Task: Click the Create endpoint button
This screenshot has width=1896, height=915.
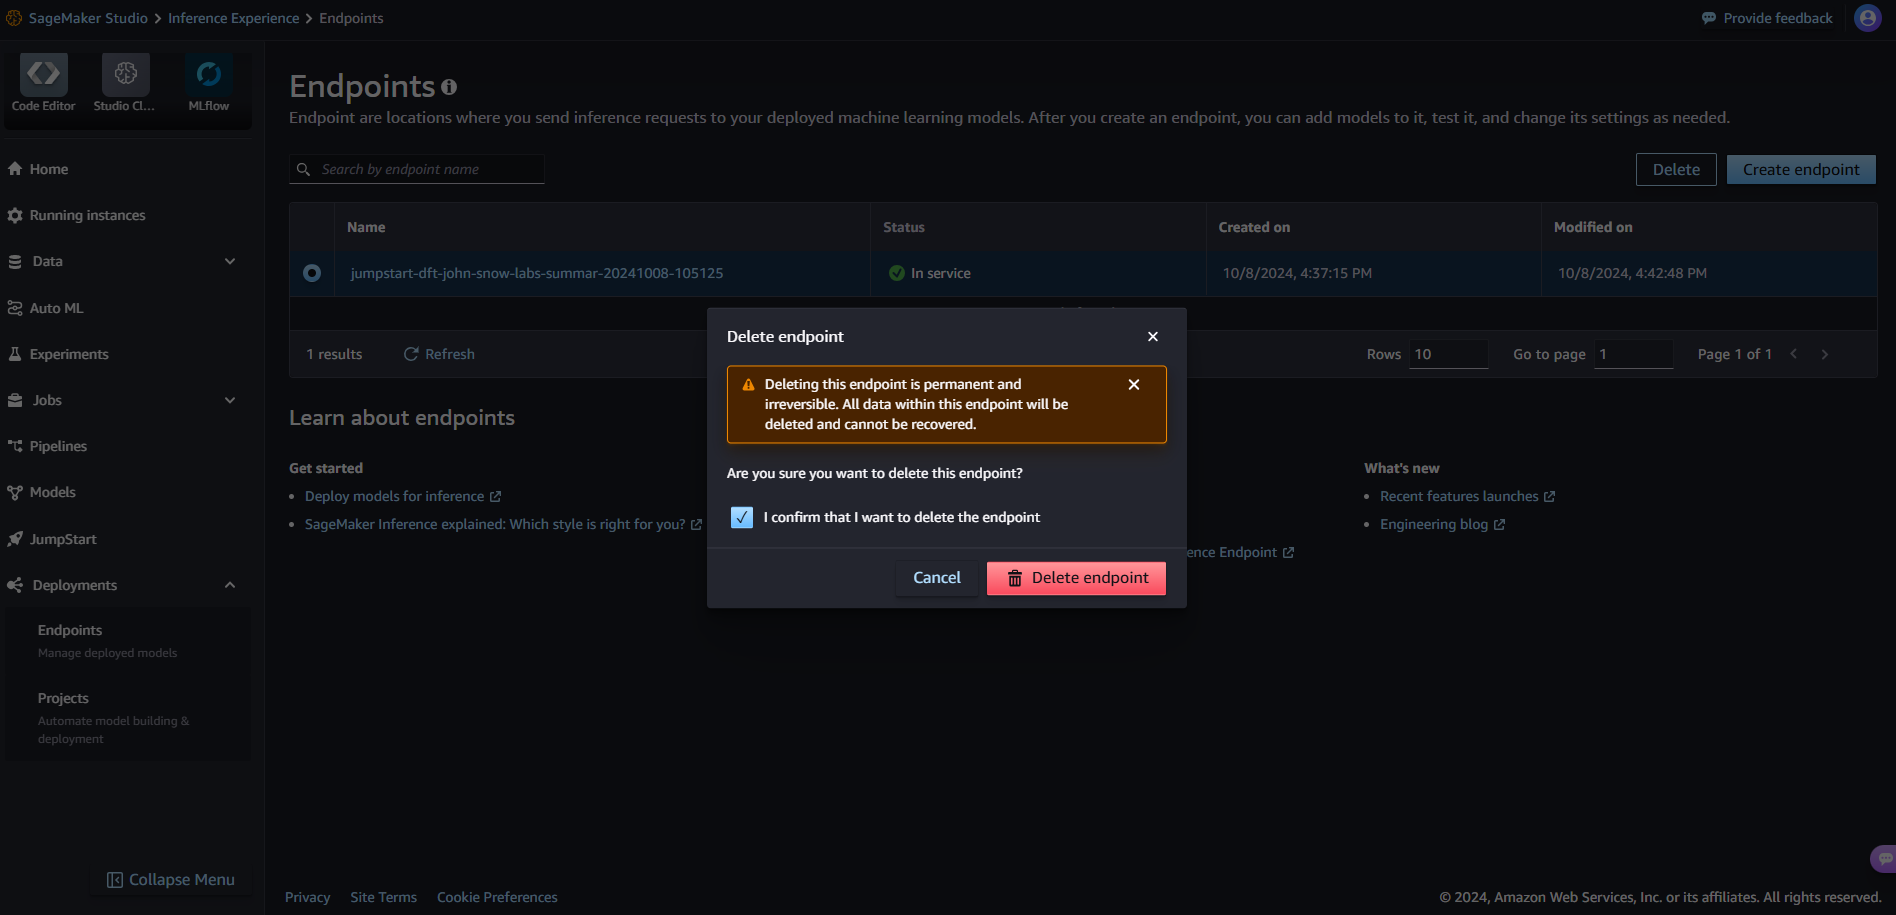Action: pyautogui.click(x=1801, y=170)
